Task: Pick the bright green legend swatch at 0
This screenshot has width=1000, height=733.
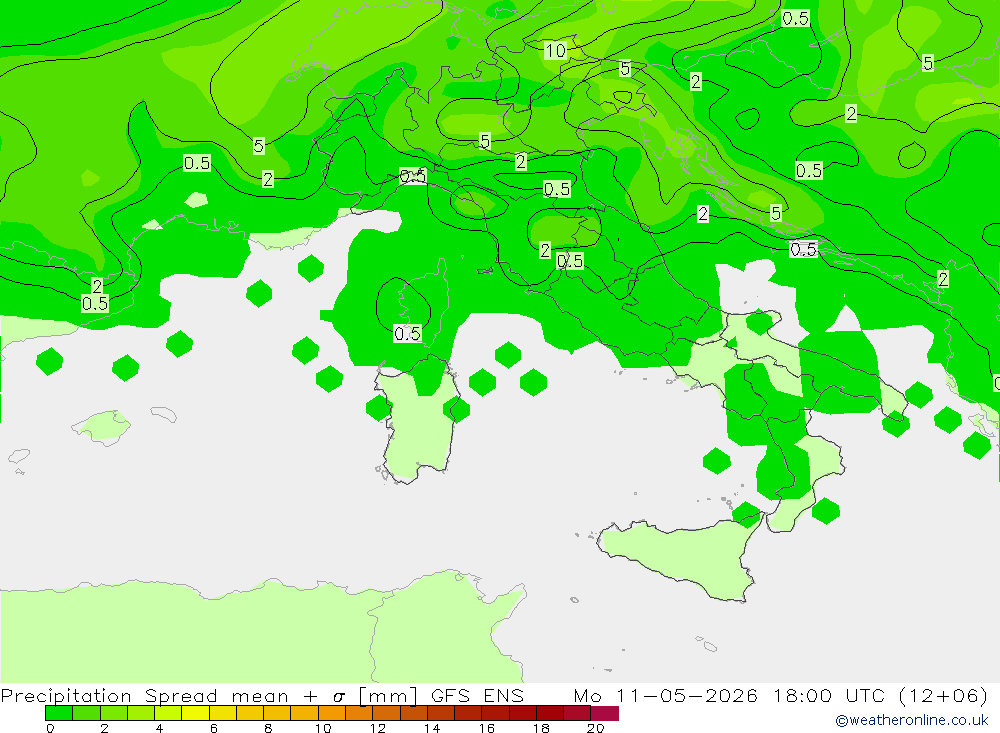Action: click(x=59, y=713)
